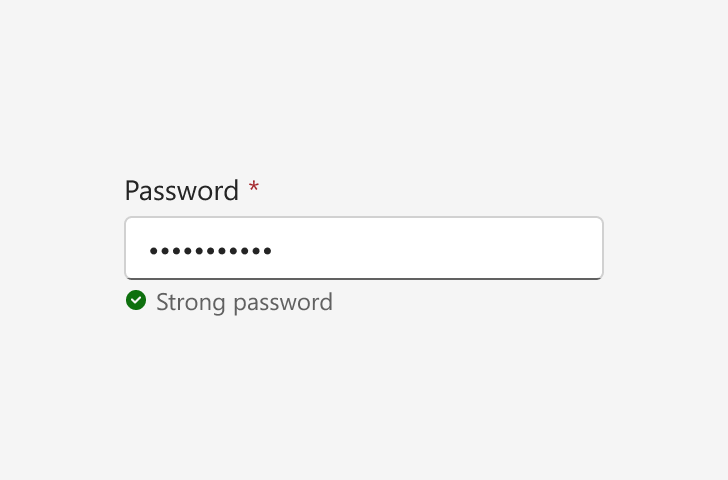Click the end of the "Strong password" text
Screen dimensions: 728x480
coord(332,303)
